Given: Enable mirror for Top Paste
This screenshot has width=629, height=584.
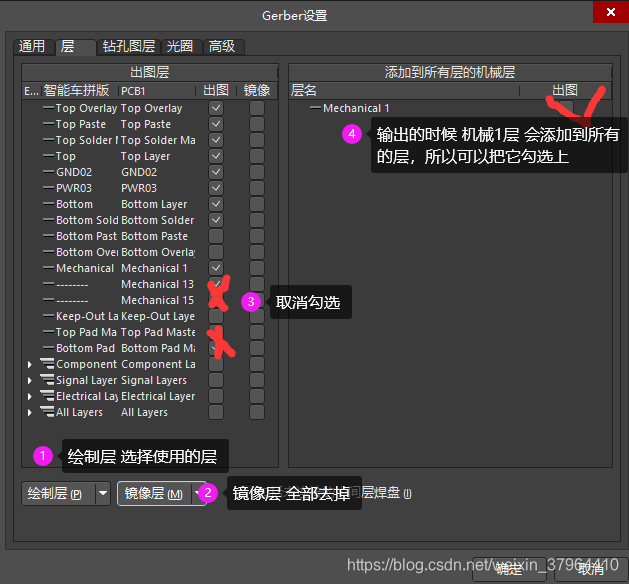Looking at the screenshot, I should coord(257,124).
